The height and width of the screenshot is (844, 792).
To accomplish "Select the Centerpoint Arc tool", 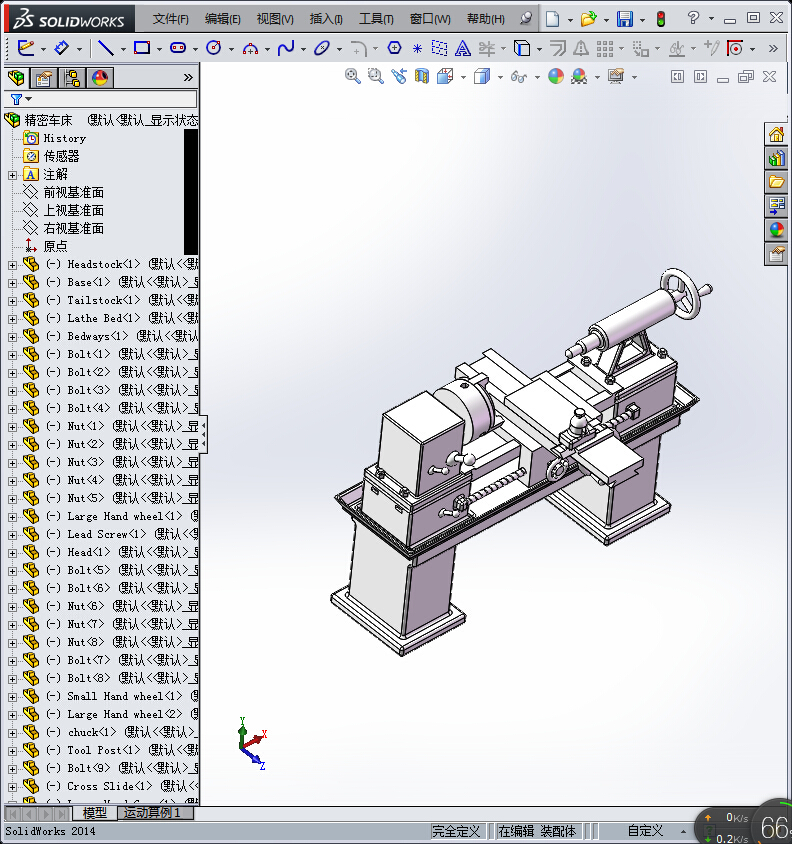I will pyautogui.click(x=250, y=49).
